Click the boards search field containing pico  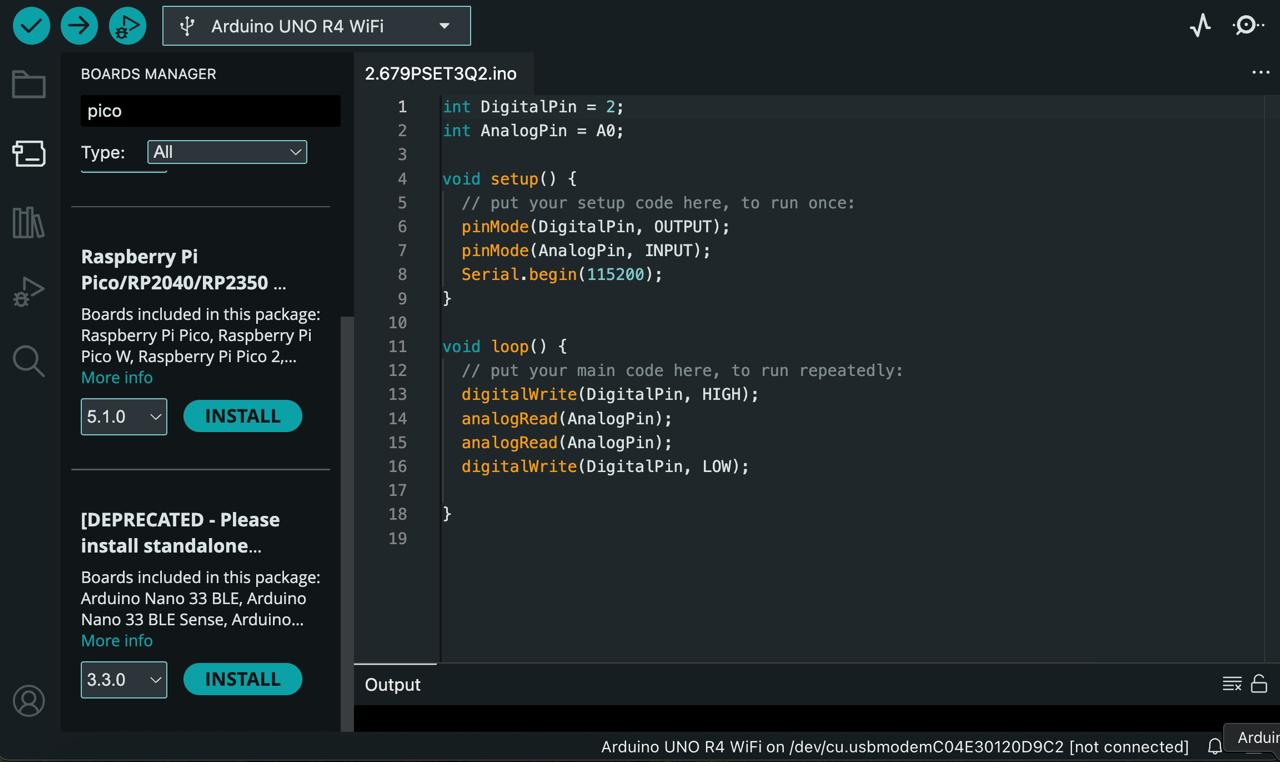point(210,111)
